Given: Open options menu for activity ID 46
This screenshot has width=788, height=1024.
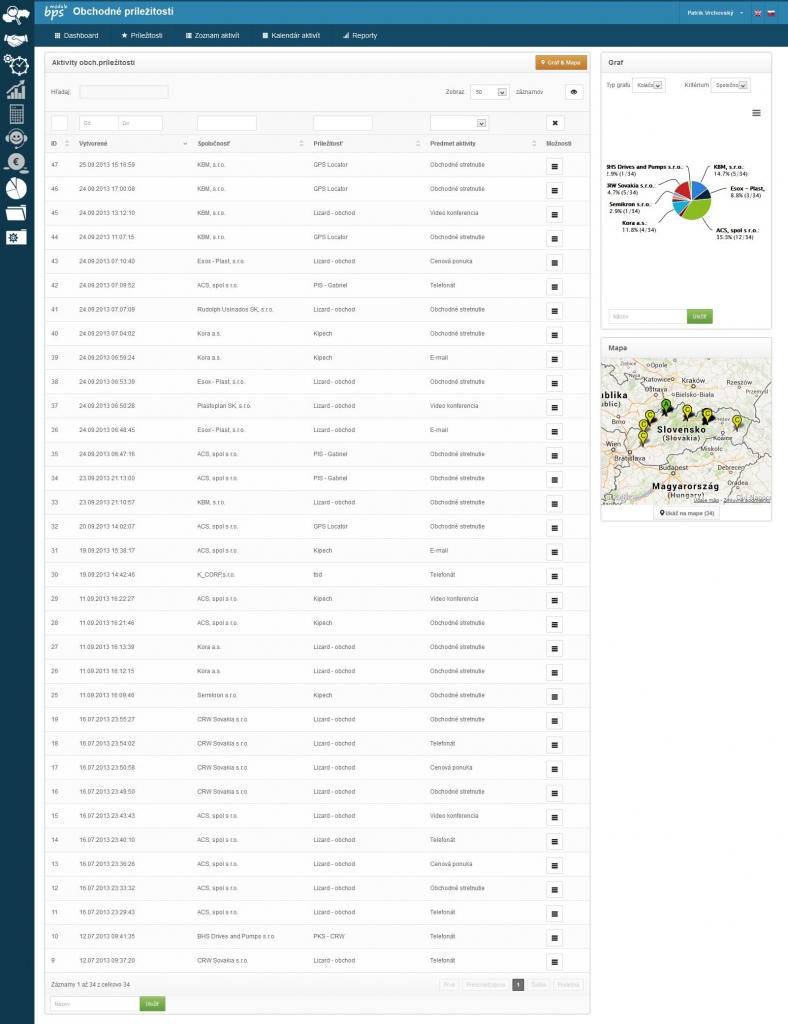Looking at the screenshot, I should pyautogui.click(x=554, y=191).
